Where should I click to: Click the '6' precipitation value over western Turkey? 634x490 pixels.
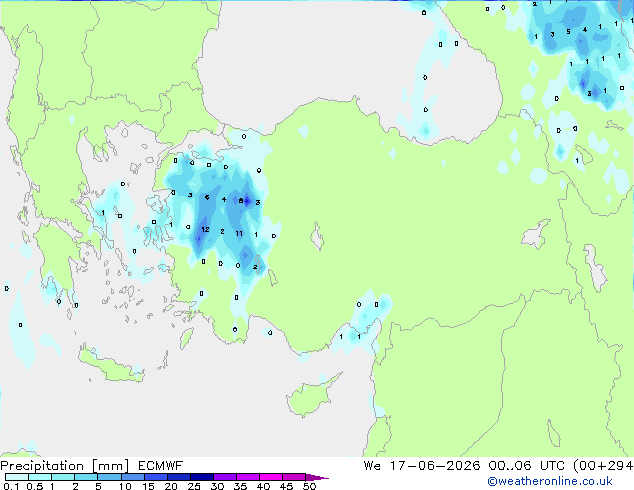pos(207,197)
